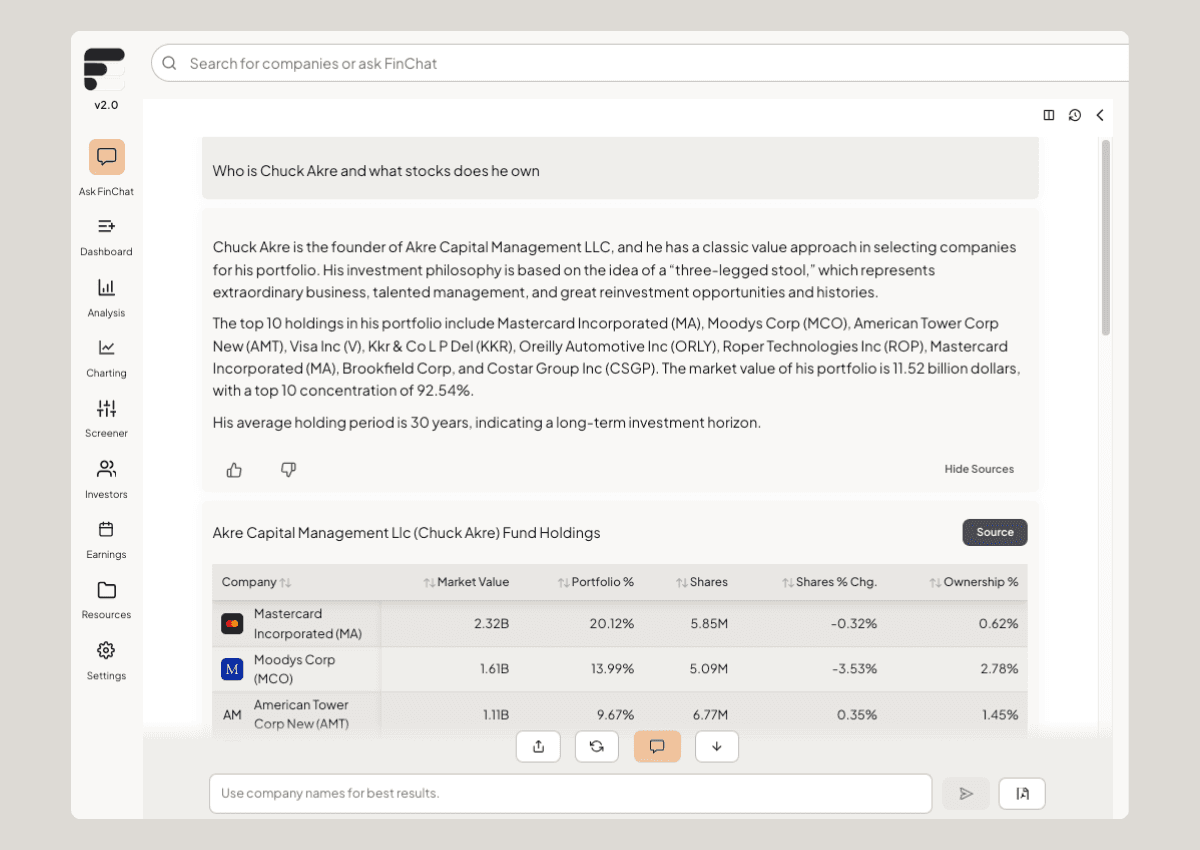Click the FinChat logo
The height and width of the screenshot is (850, 1200).
click(x=105, y=69)
